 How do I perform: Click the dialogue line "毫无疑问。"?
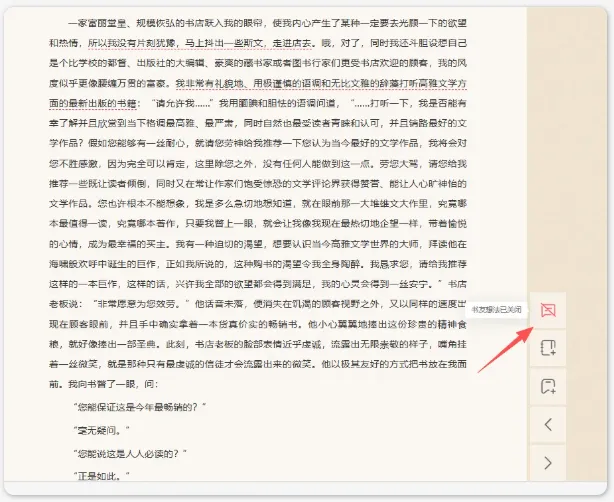click(101, 430)
